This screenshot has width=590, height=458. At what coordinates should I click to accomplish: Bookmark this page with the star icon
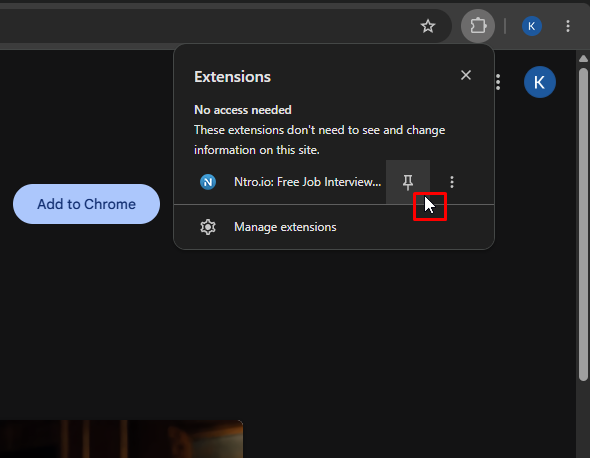click(x=427, y=26)
